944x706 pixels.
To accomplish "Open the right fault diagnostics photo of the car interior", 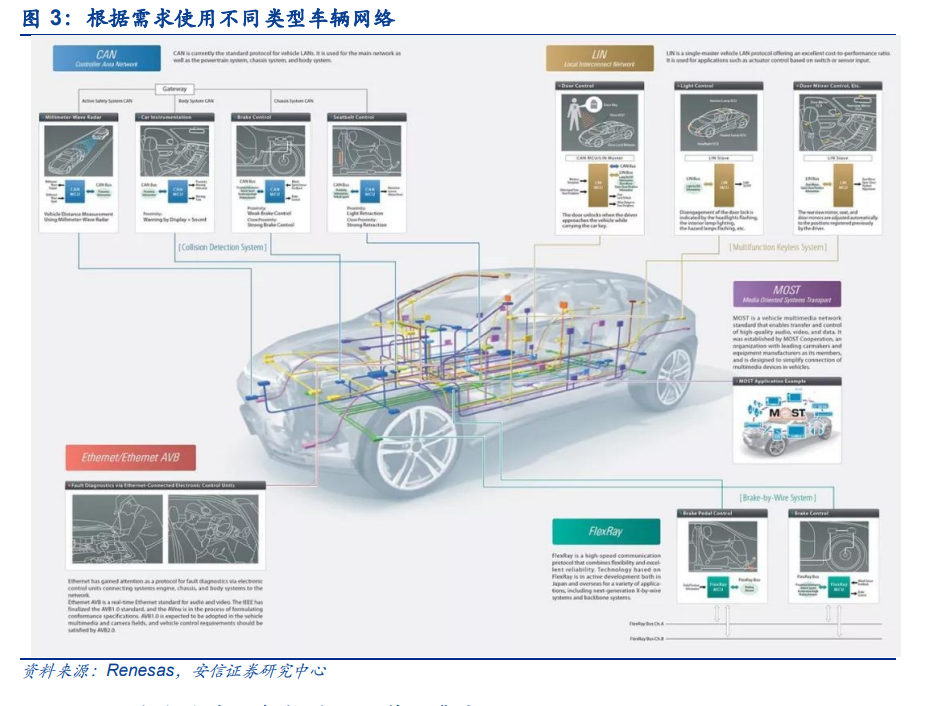I will (x=213, y=529).
